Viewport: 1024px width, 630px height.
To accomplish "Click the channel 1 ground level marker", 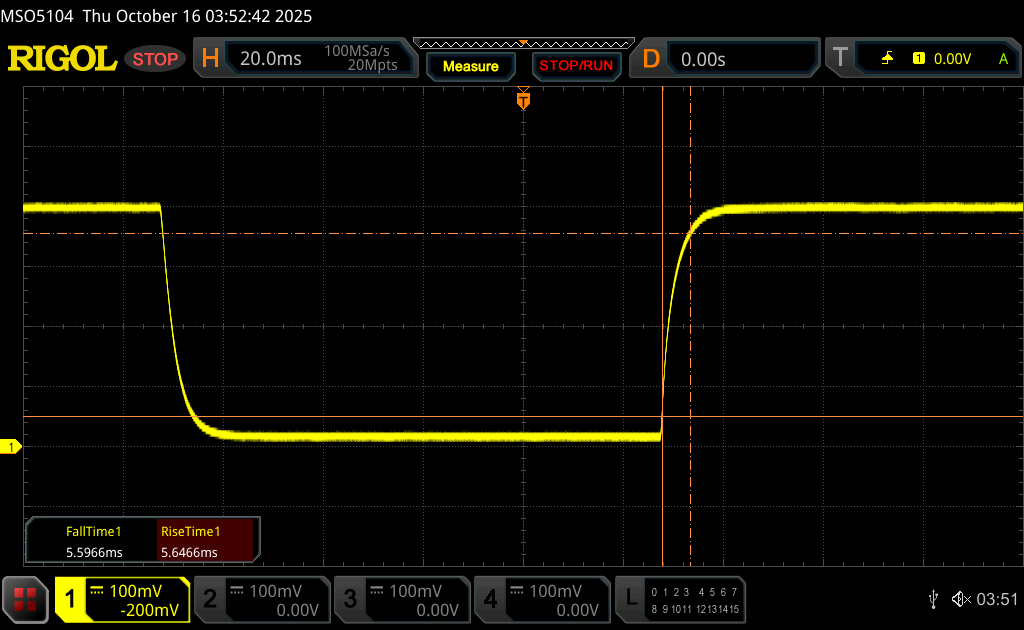I will coord(12,447).
